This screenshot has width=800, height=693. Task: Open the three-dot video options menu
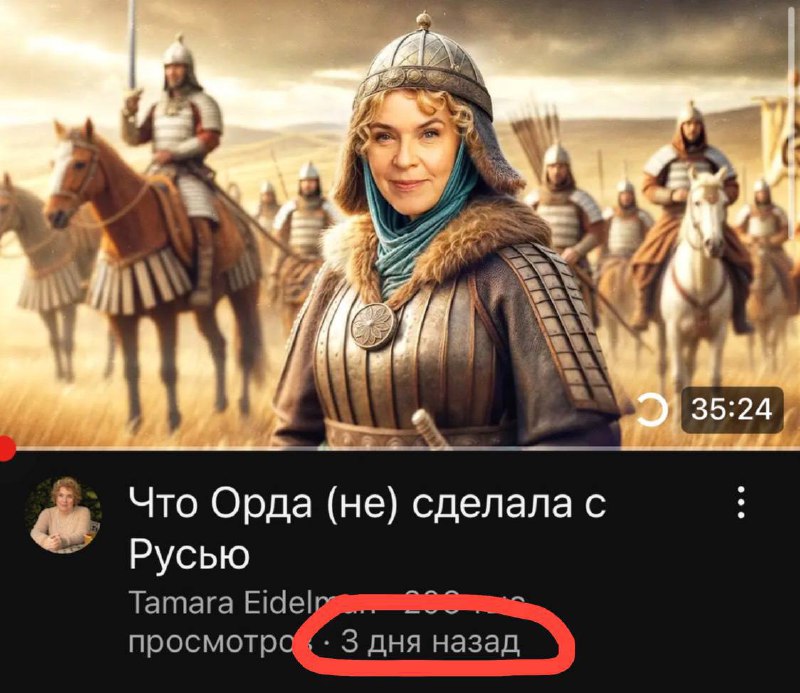pos(741,503)
